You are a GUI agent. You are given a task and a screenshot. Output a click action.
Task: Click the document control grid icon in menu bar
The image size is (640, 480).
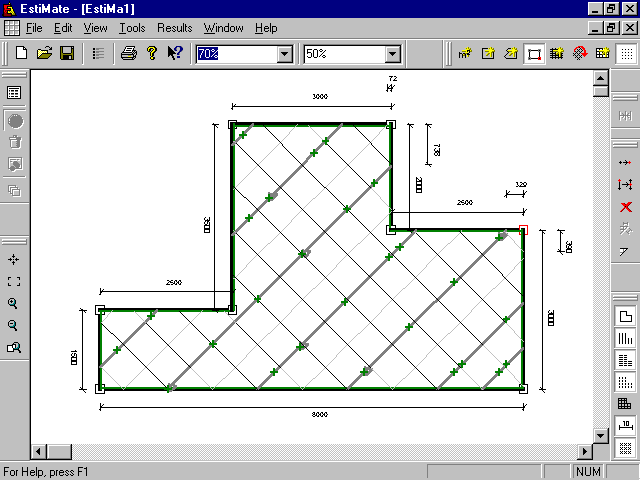pos(11,28)
